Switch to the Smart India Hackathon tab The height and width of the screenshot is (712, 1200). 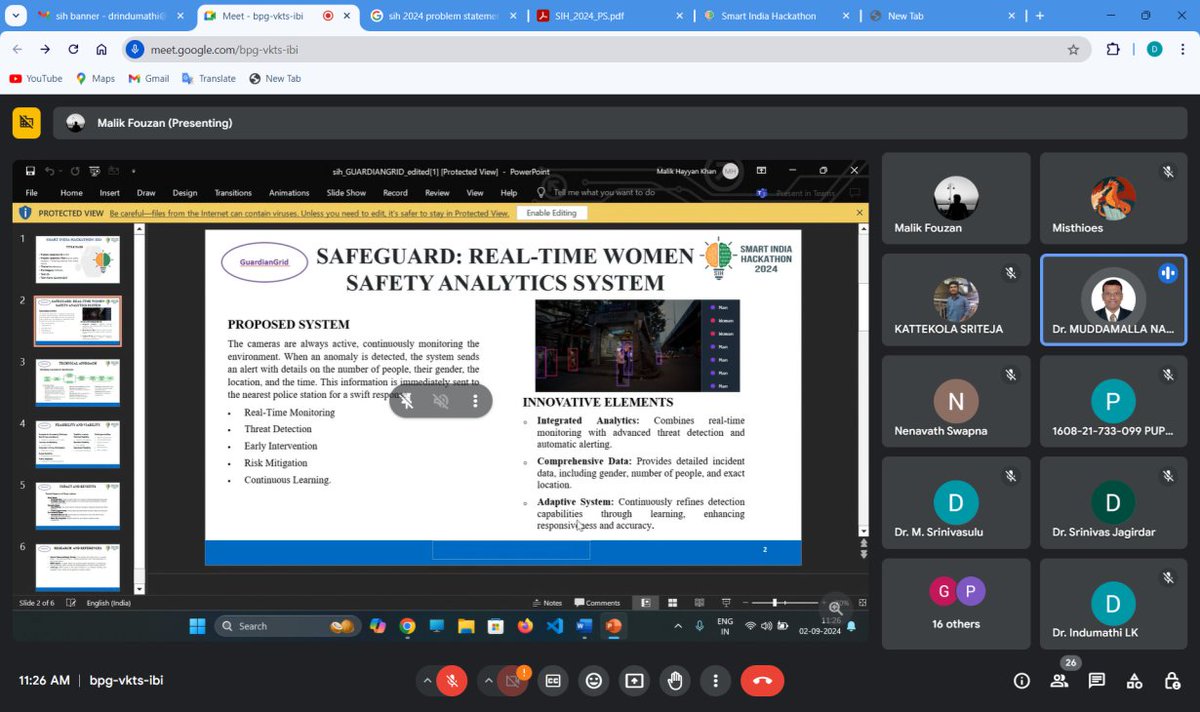coord(775,16)
